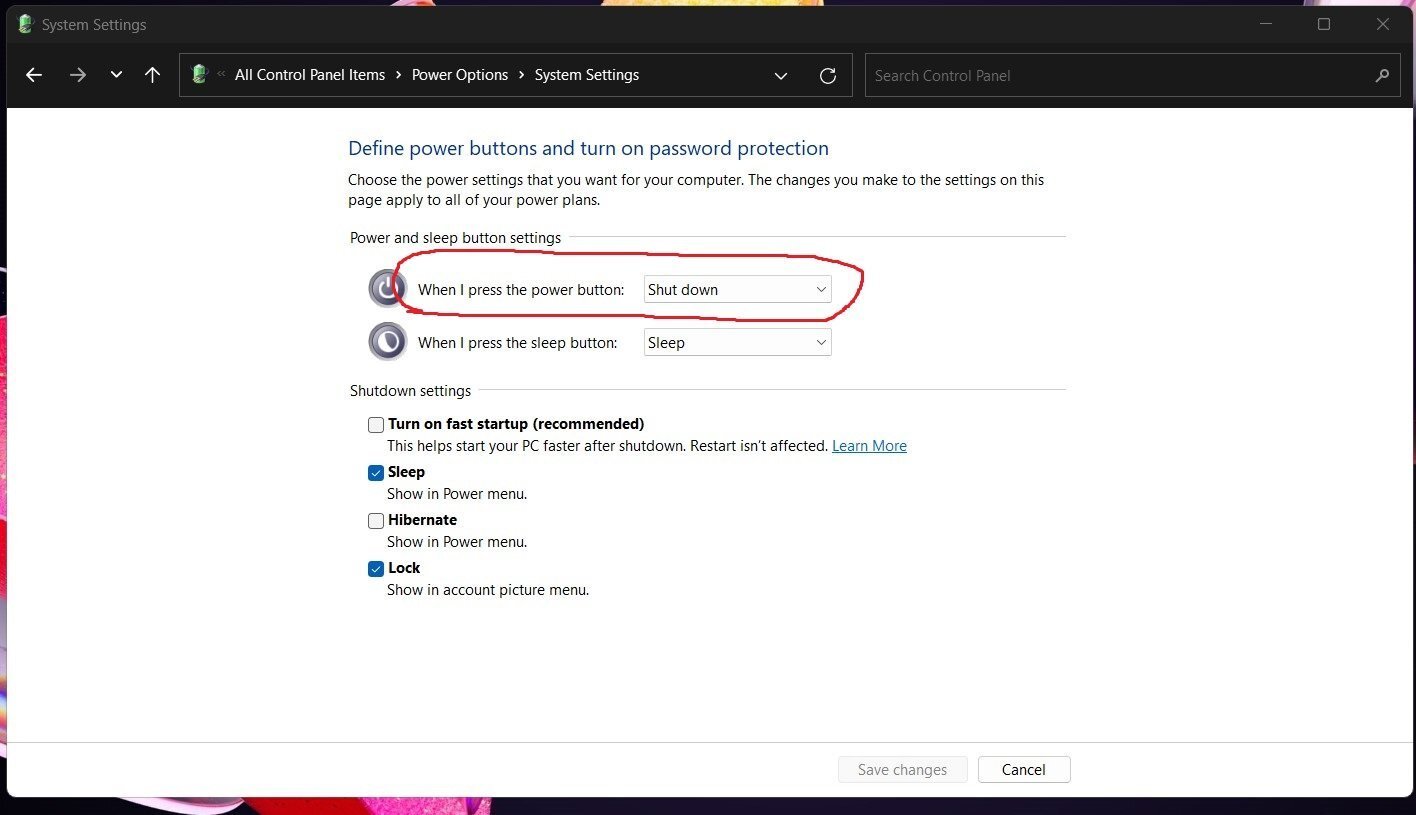Open the sleep button action dropdown
This screenshot has height=815, width=1416.
(x=737, y=343)
